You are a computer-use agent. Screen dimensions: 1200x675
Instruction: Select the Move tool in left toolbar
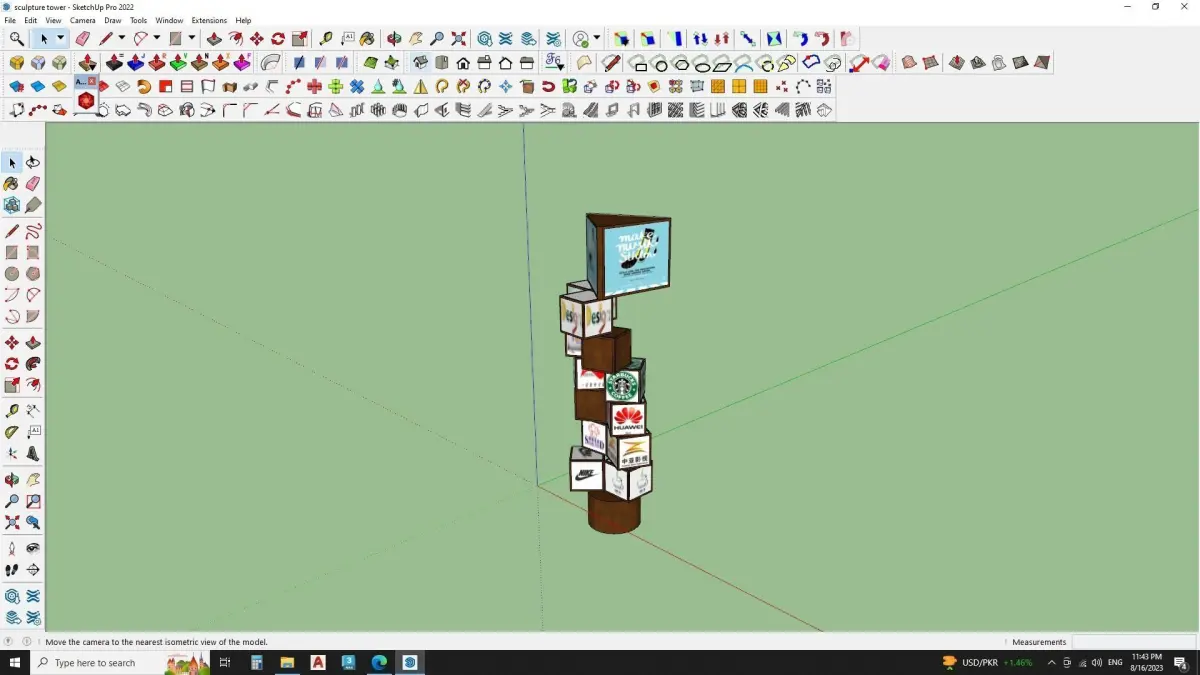(12, 343)
